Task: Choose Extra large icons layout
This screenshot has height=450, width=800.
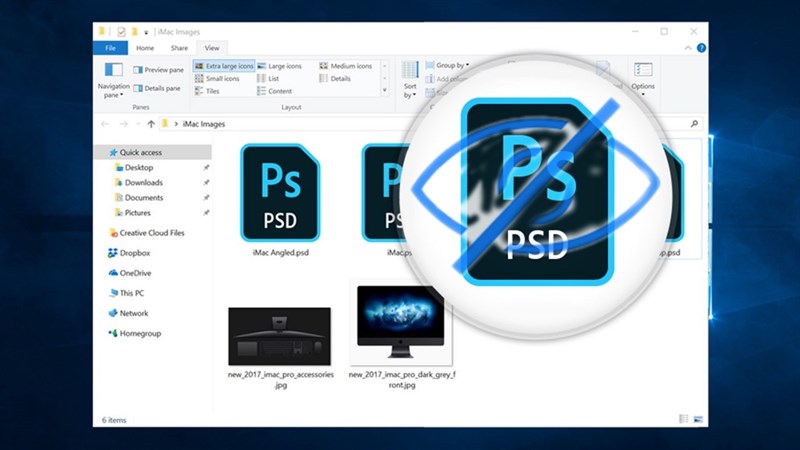Action: click(x=224, y=66)
